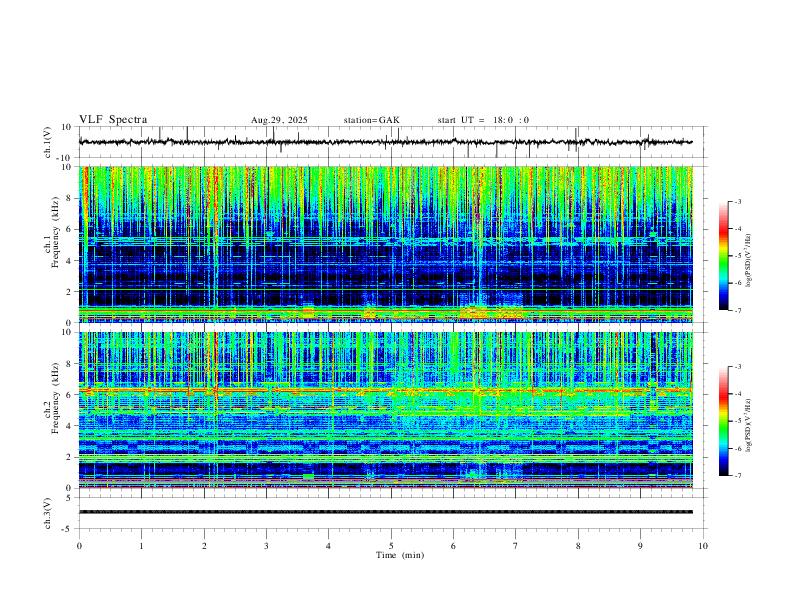Click the "-7" tick on the upper color bar
The width and height of the screenshot is (792, 612).
[738, 311]
